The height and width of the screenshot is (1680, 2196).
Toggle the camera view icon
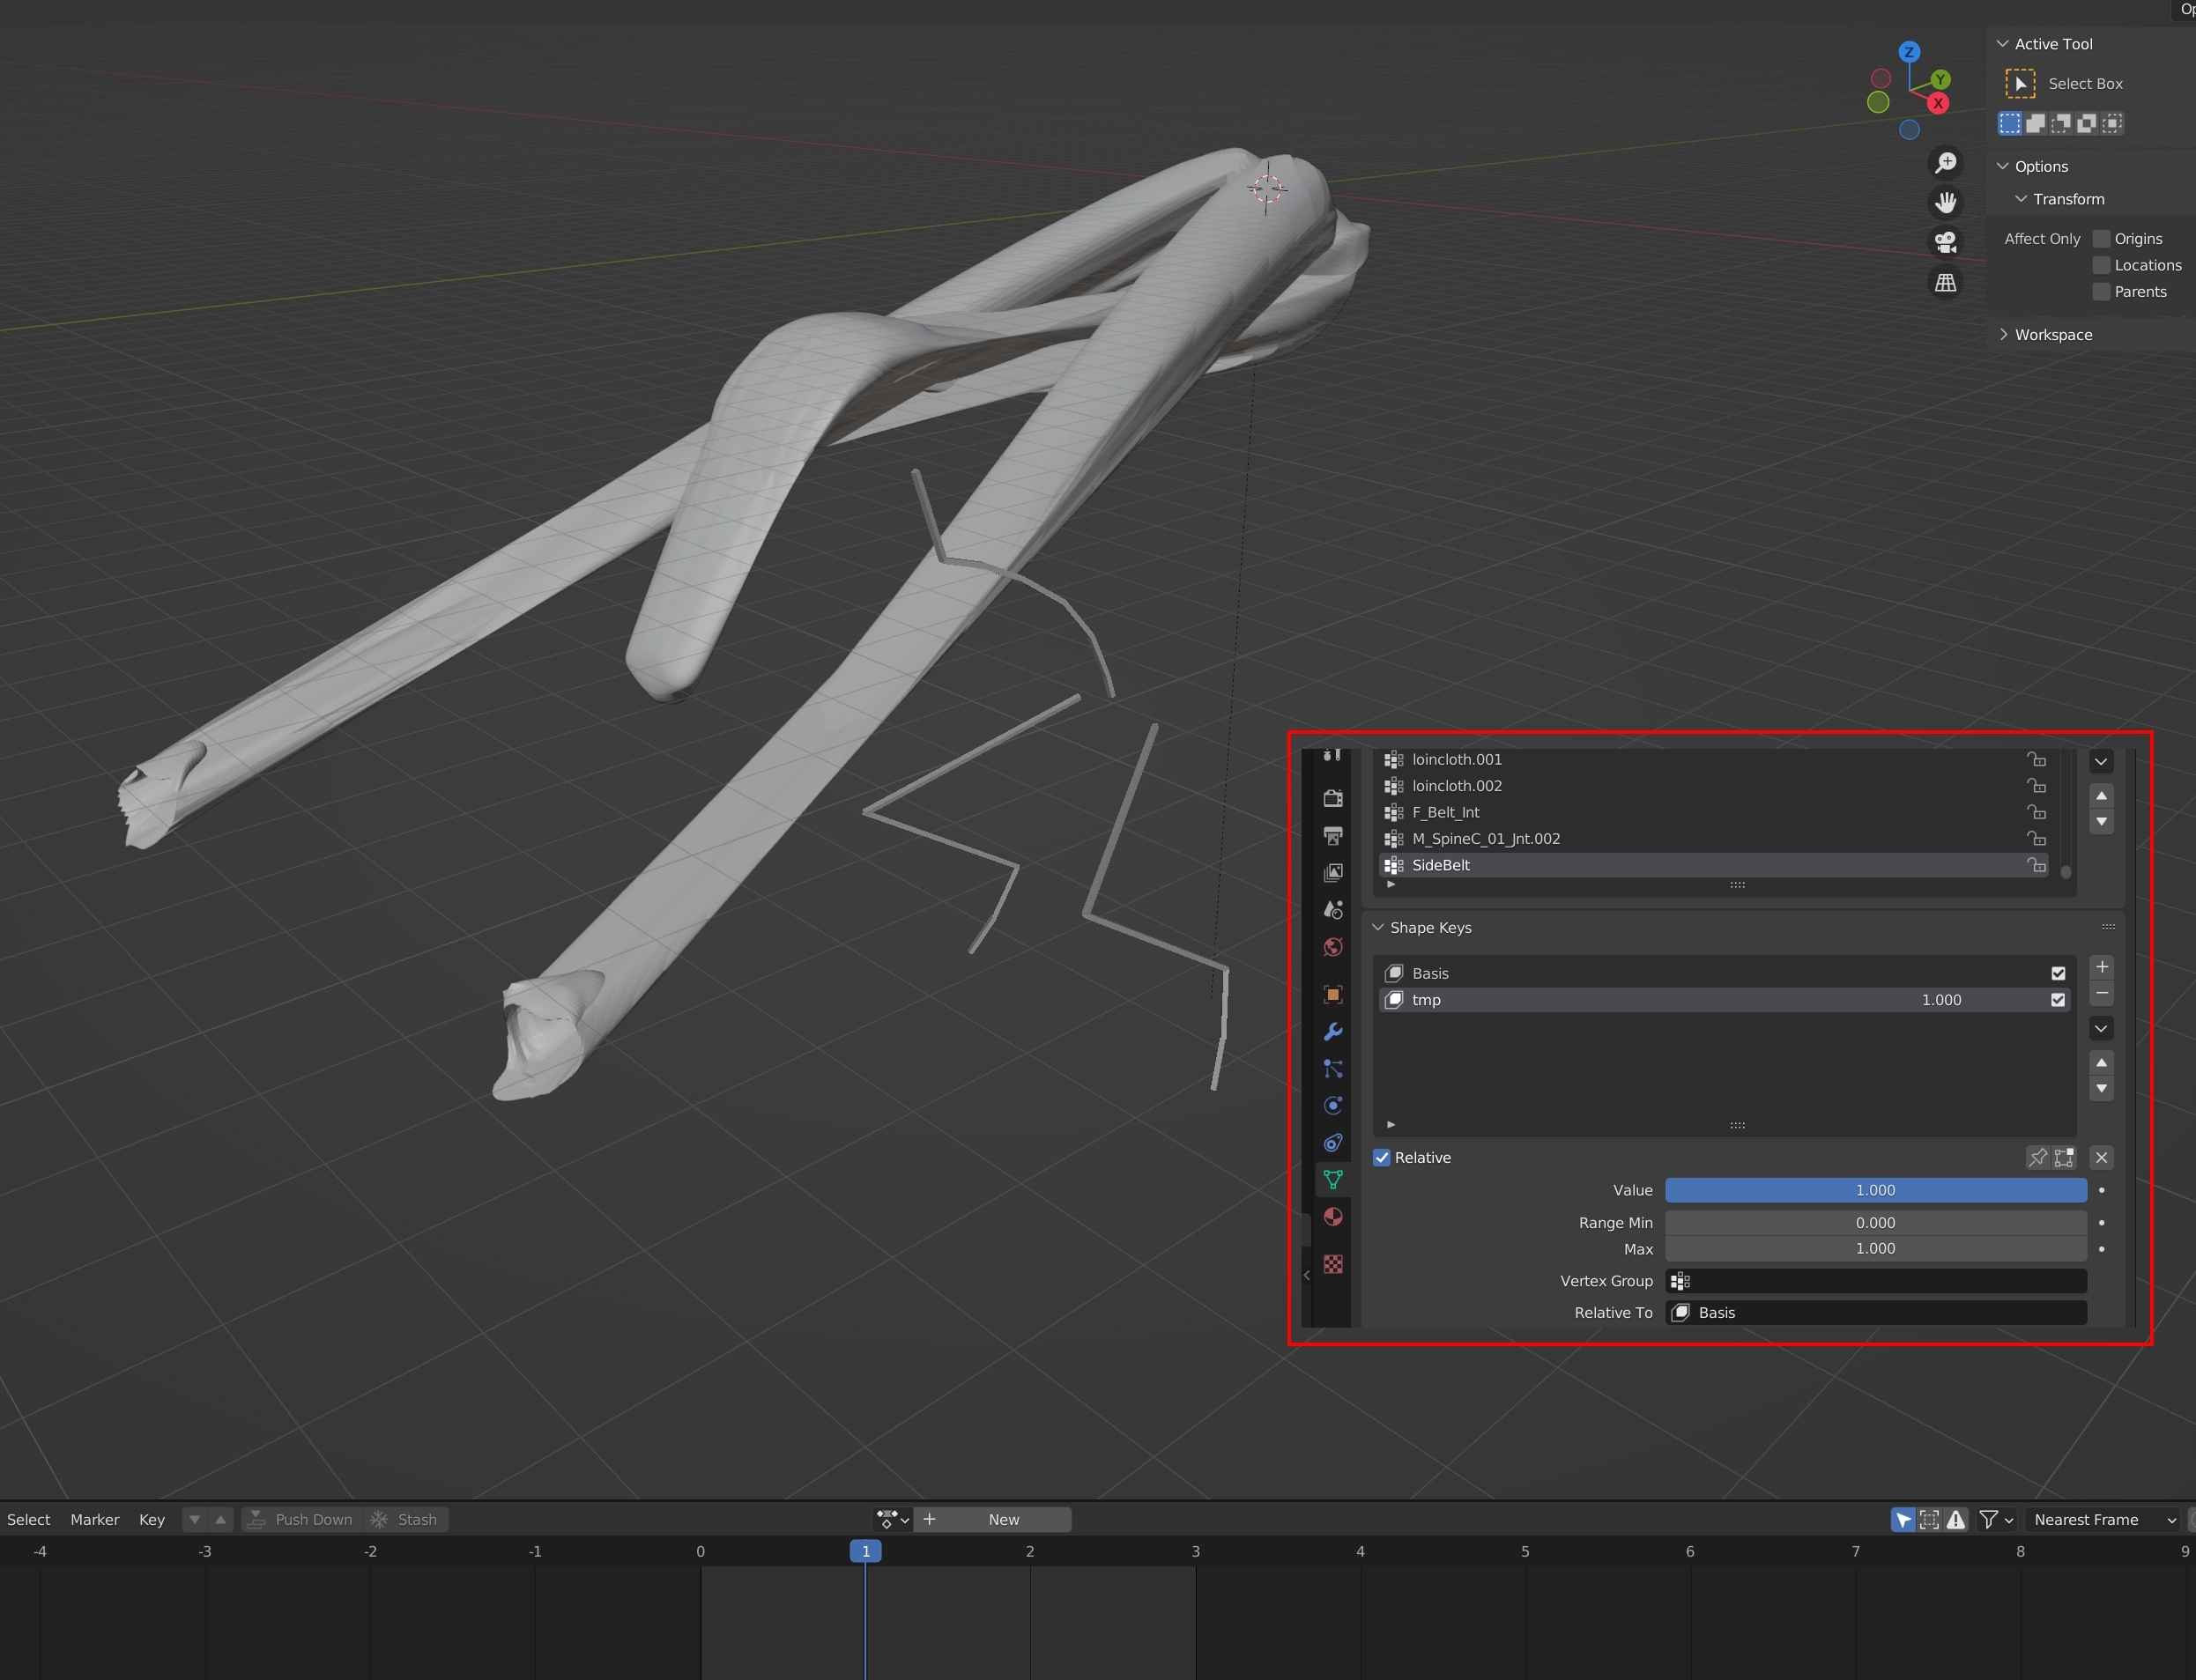(1945, 243)
